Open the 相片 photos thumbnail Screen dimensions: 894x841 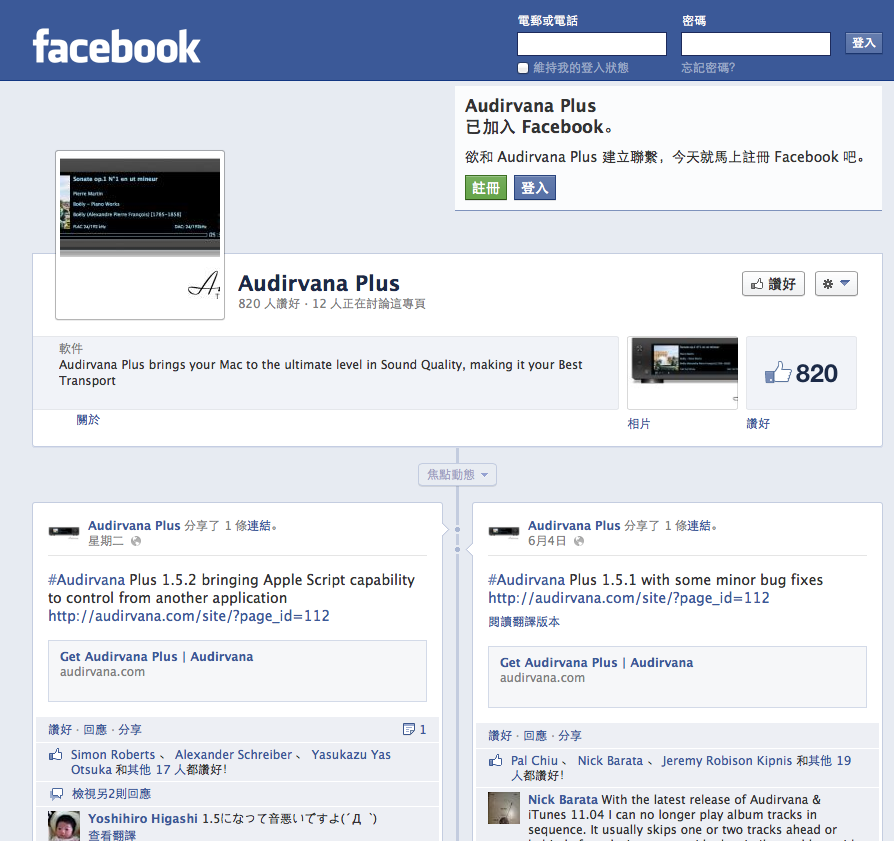point(682,373)
